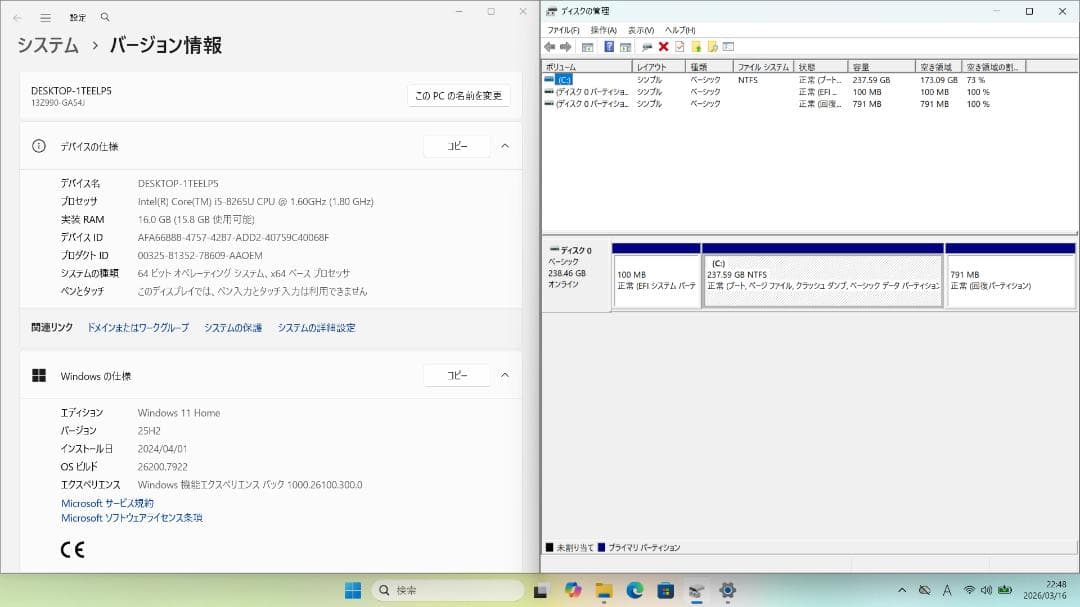Image resolution: width=1080 pixels, height=607 pixels.
Task: Open the ファイル(F) menu
Action: pos(563,30)
